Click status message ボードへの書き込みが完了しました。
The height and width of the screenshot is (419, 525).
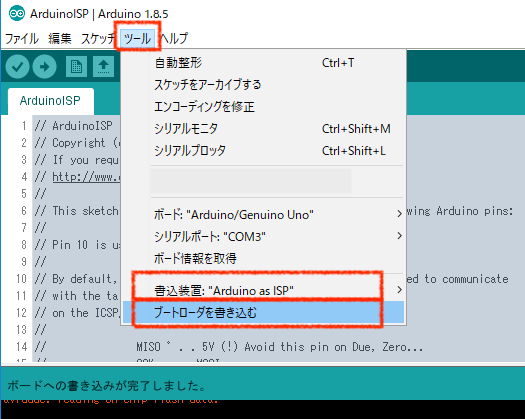click(106, 386)
